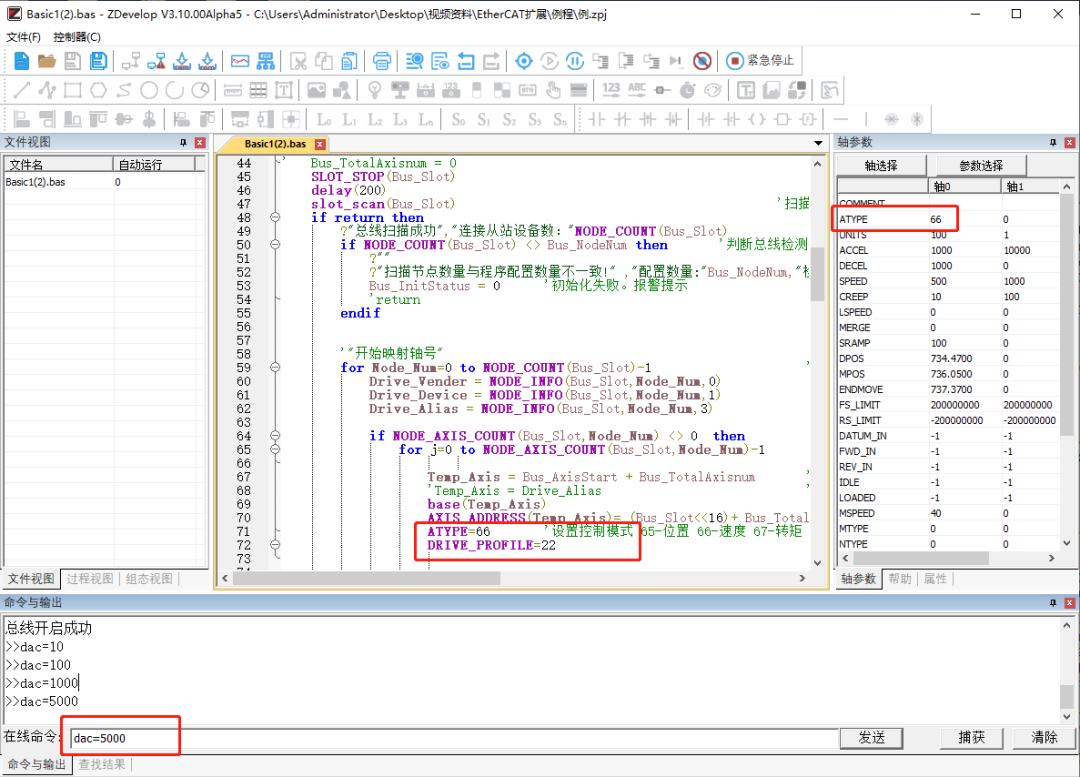Screen dimensions: 1080x777
Task: Switch to the 过程视图 tab
Action: [x=89, y=579]
